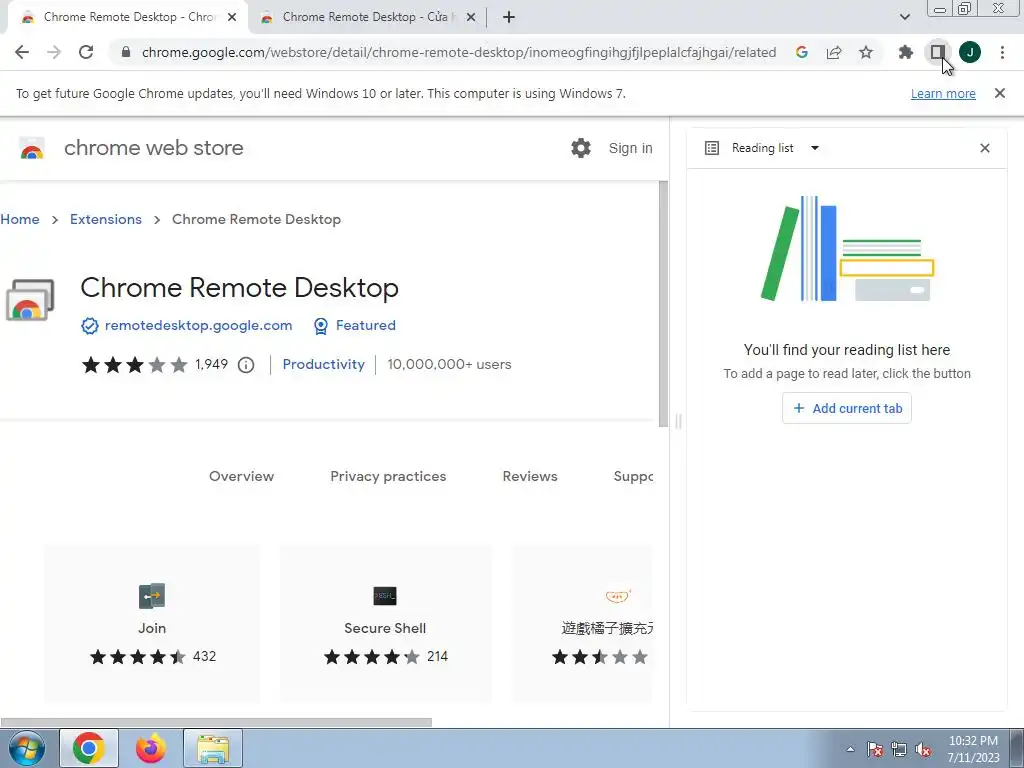Click Sign in on the web store

pos(630,148)
